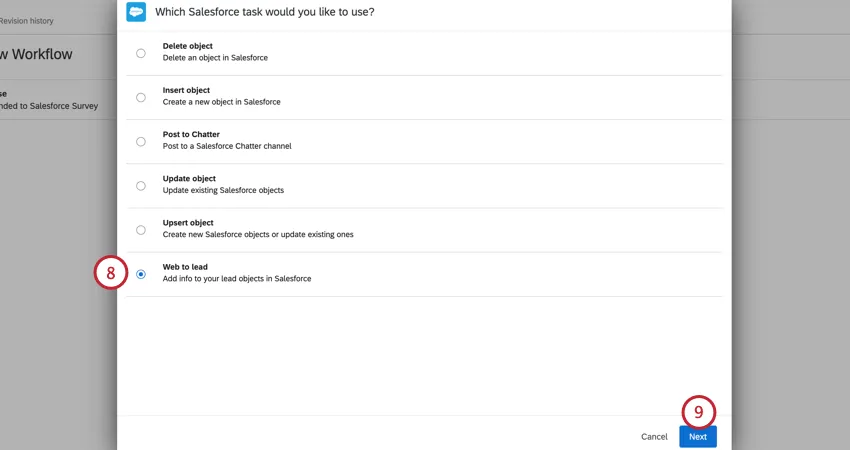Image resolution: width=850 pixels, height=450 pixels.
Task: Click the dialog heading about Salesforce task
Action: click(267, 12)
